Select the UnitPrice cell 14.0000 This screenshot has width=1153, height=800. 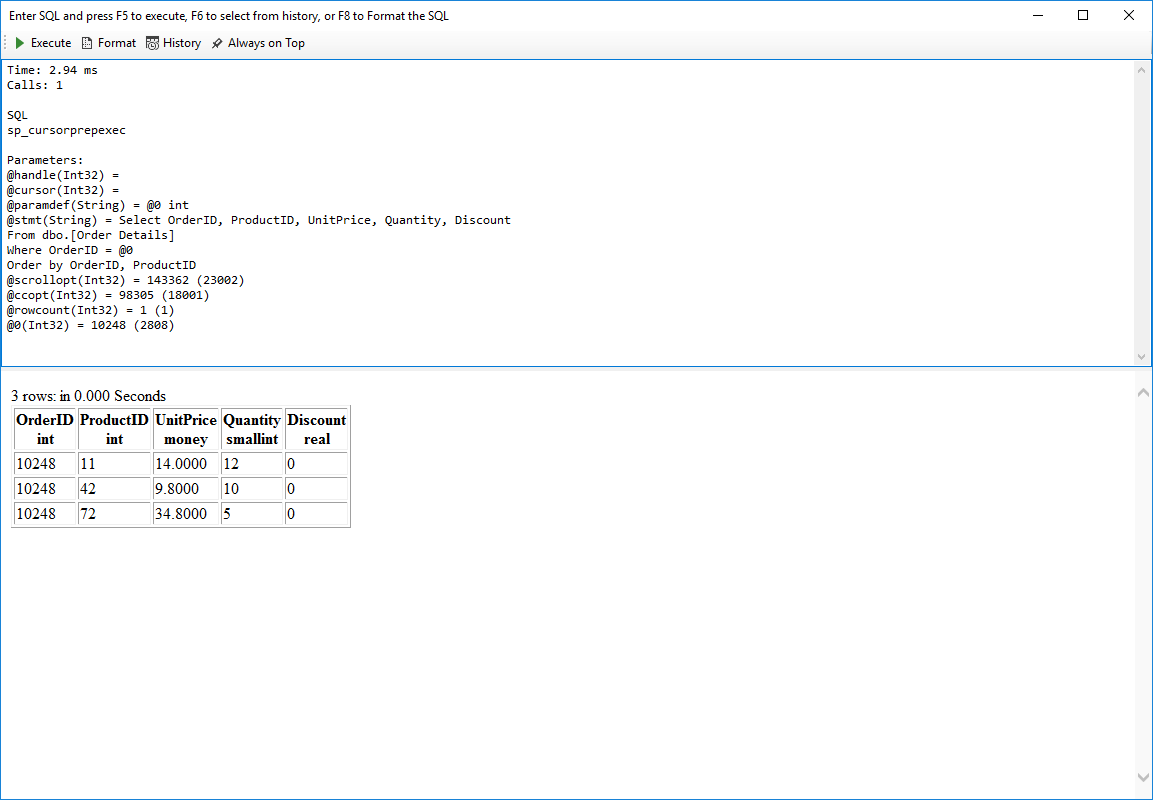pyautogui.click(x=186, y=464)
